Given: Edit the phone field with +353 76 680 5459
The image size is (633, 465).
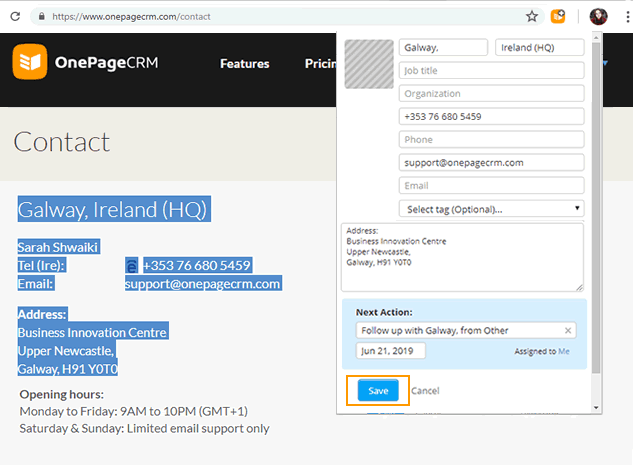Looking at the screenshot, I should (491, 117).
